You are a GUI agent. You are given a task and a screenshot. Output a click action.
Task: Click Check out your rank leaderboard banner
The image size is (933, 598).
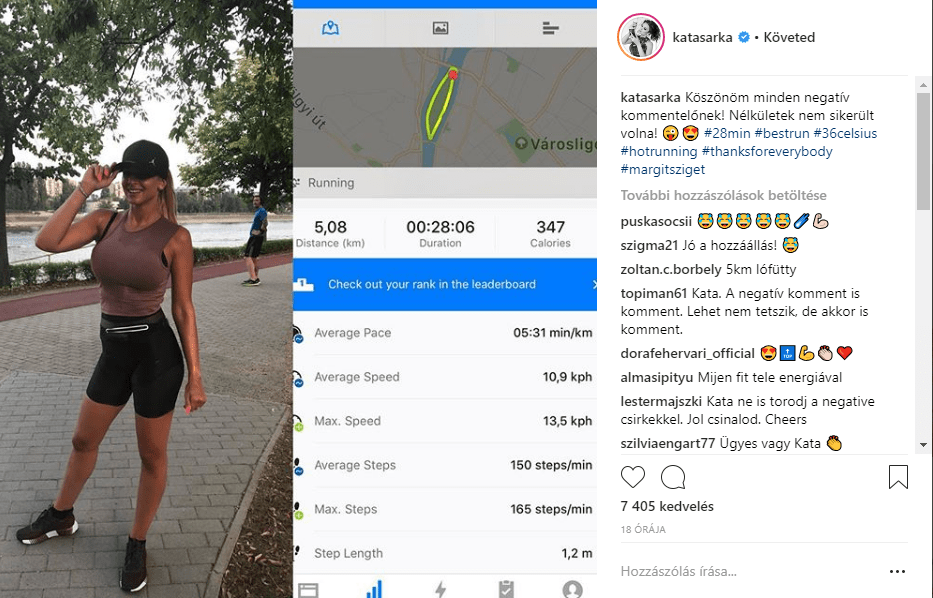[x=445, y=284]
